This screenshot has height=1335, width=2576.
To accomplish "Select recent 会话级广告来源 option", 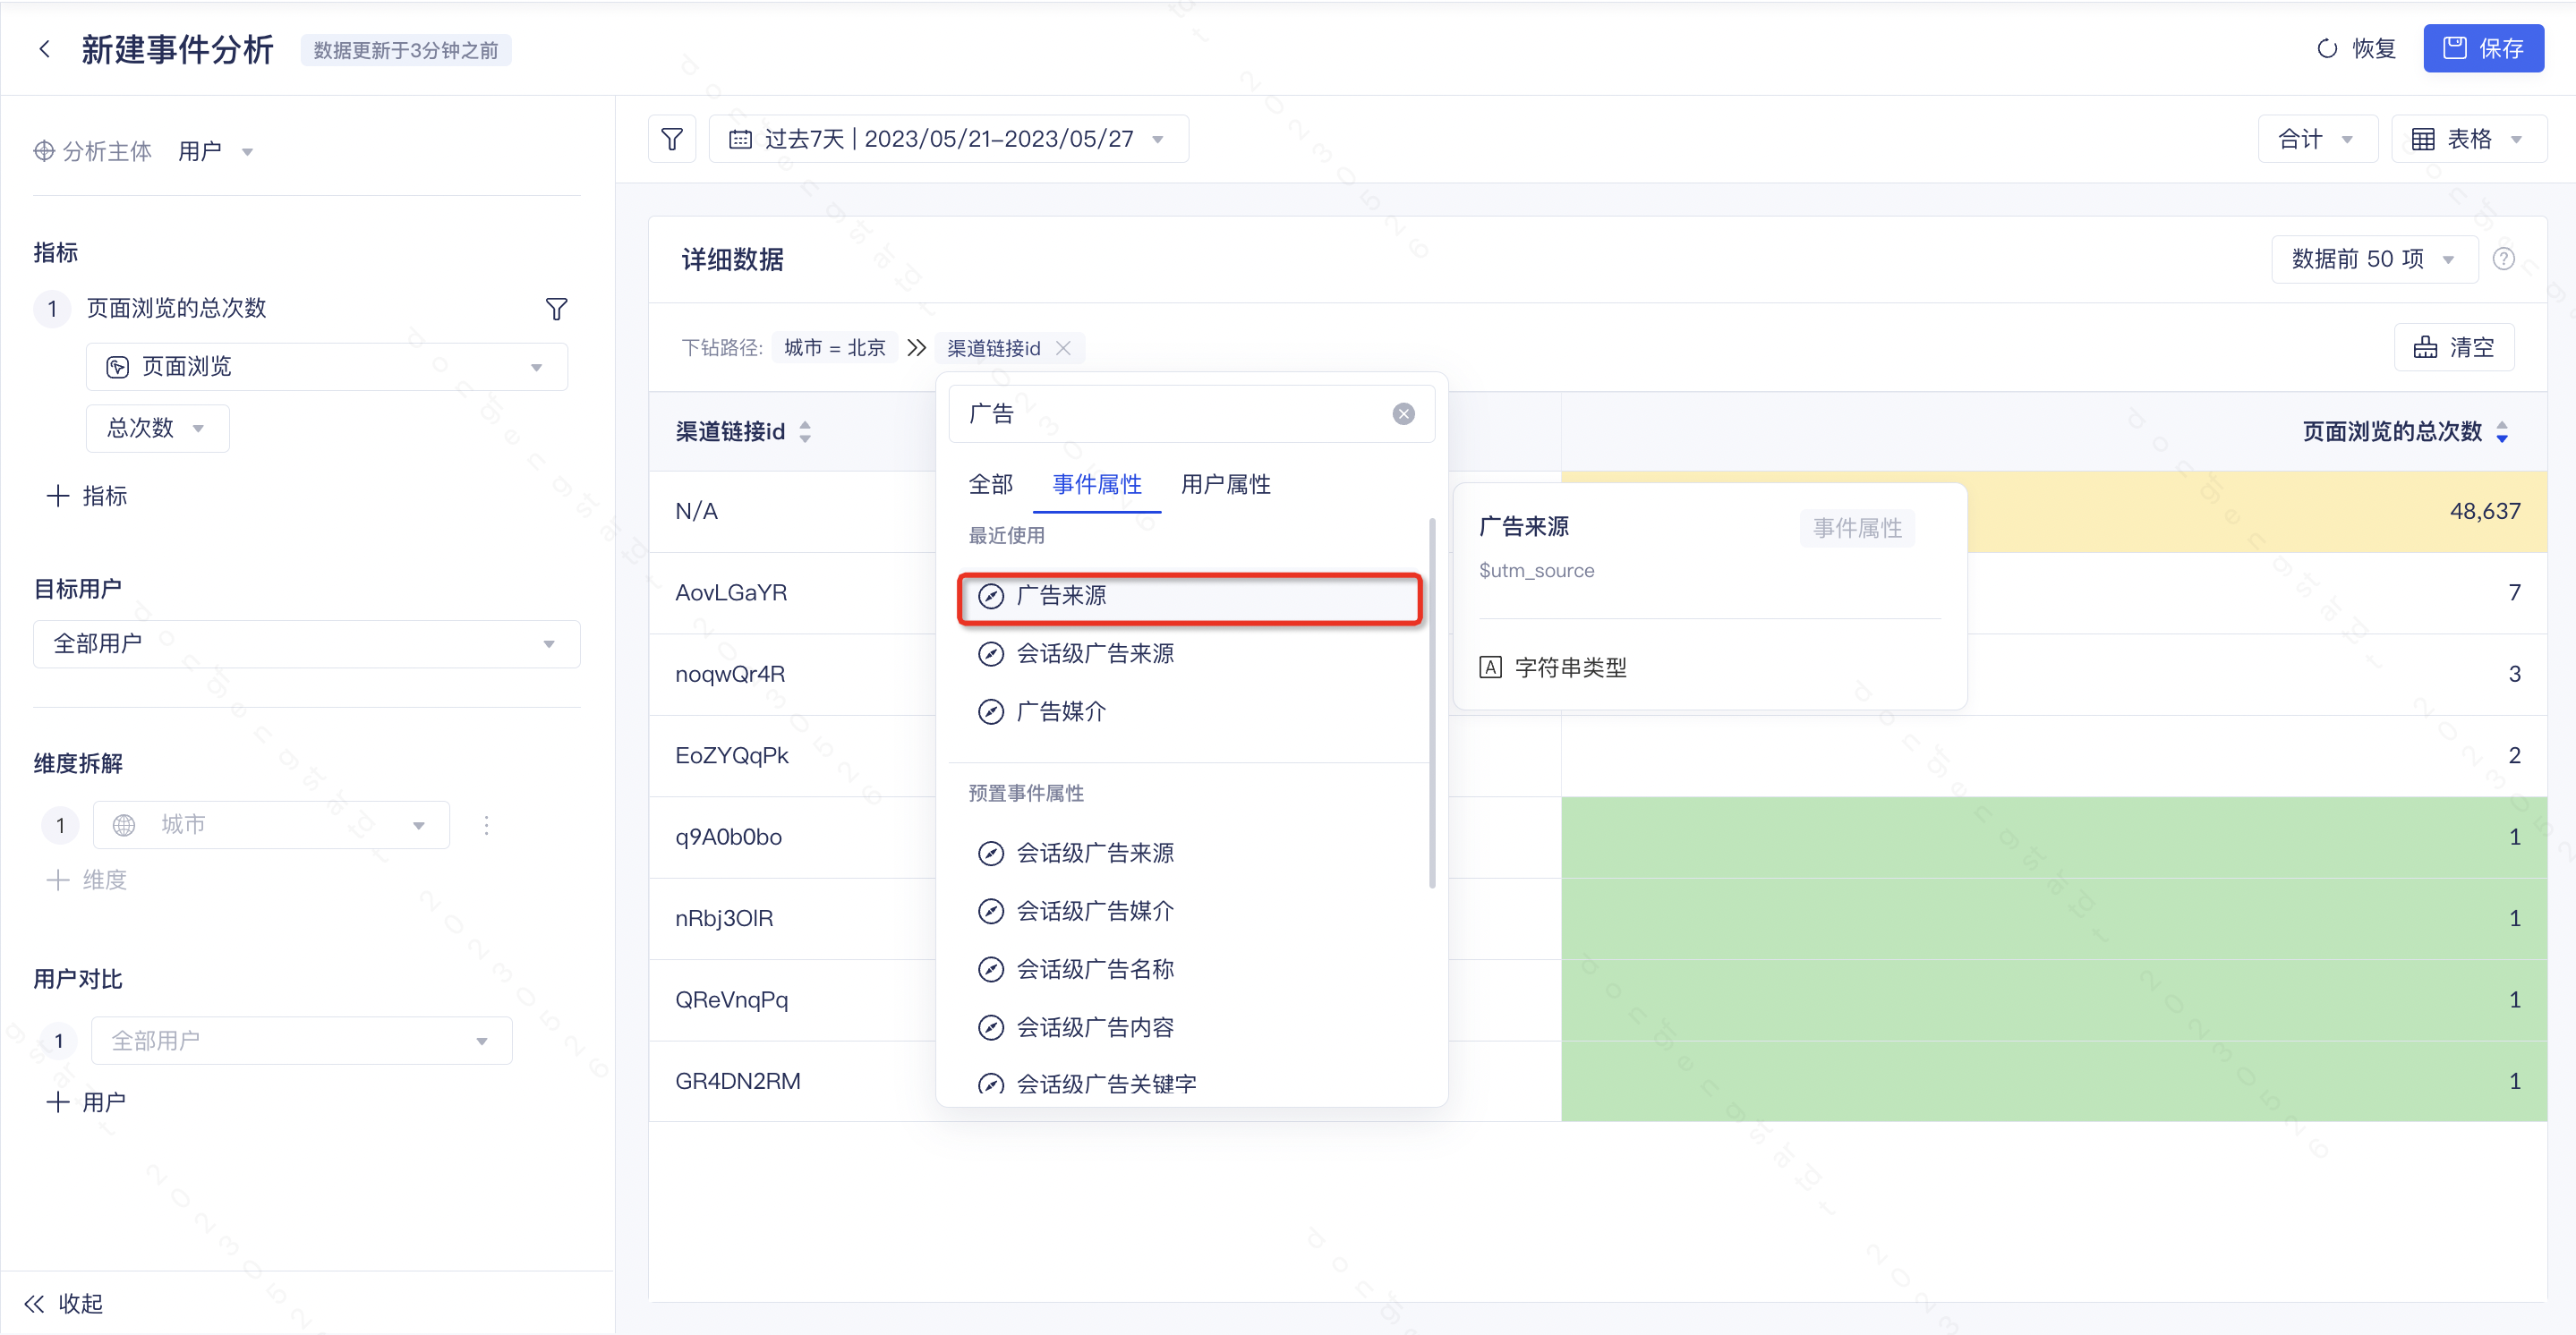I will (1190, 654).
